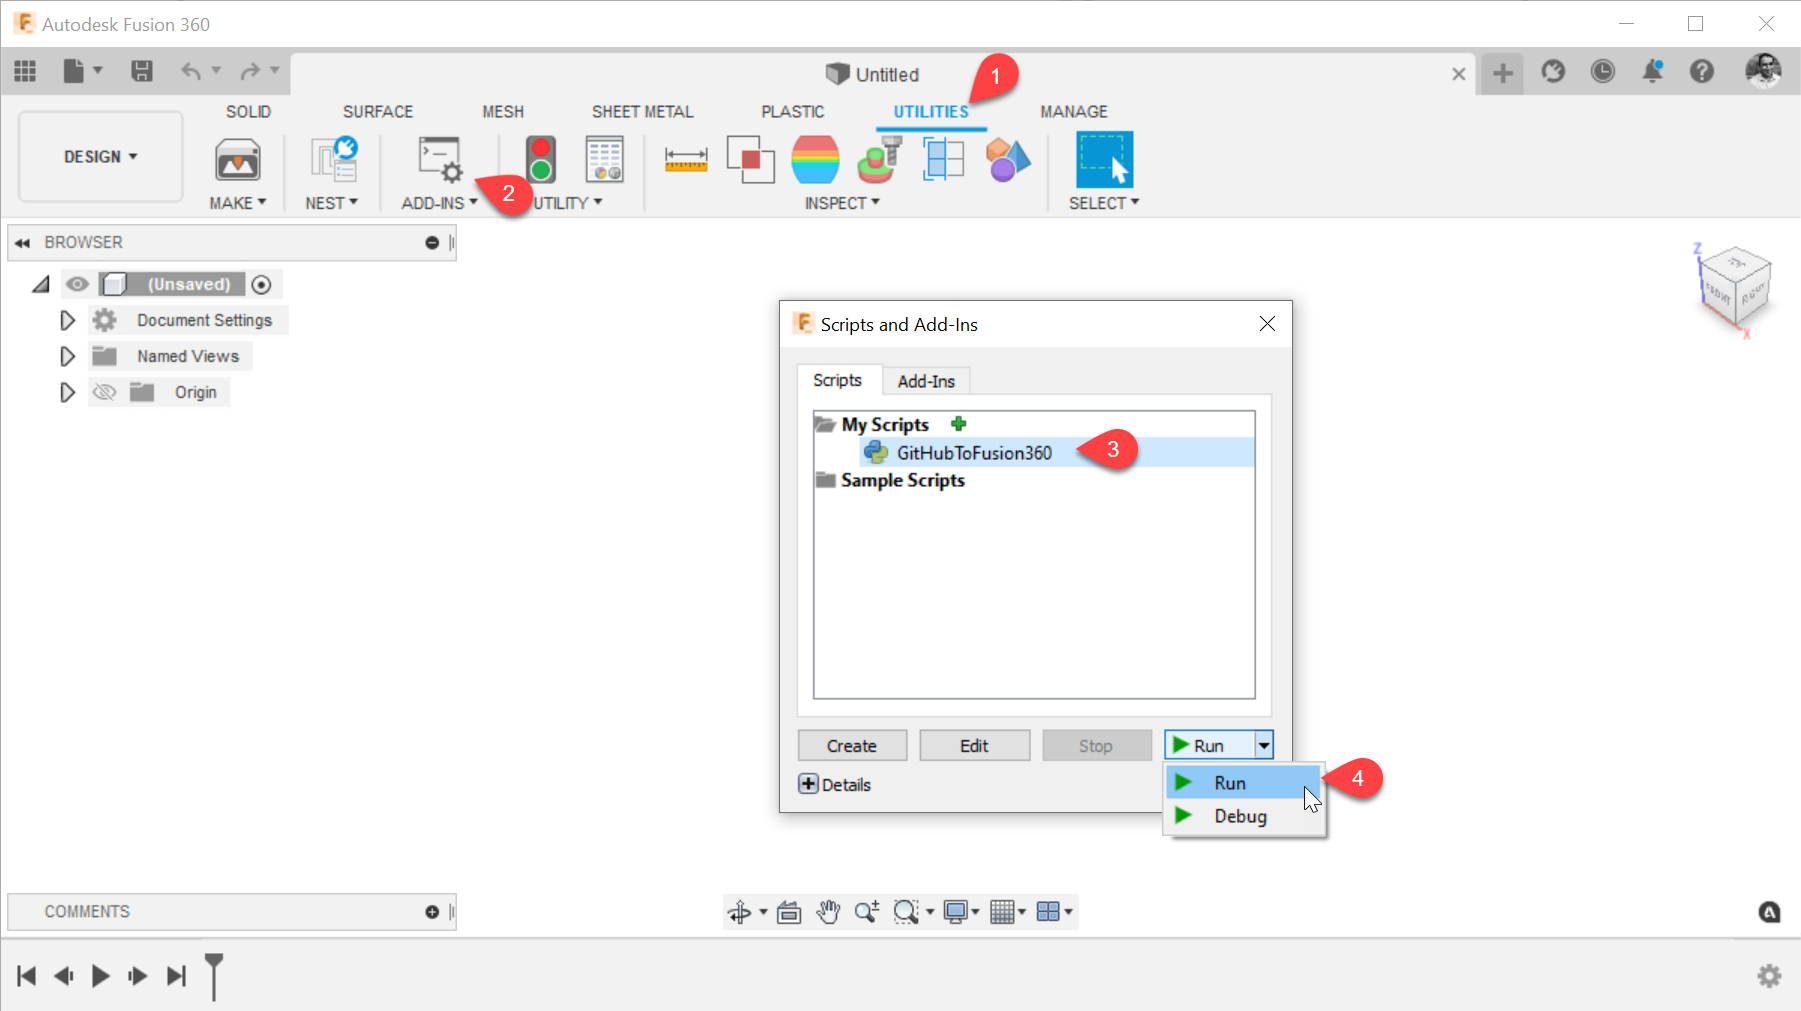1801x1011 pixels.
Task: Open the INSPECT dropdown menu
Action: pos(843,203)
